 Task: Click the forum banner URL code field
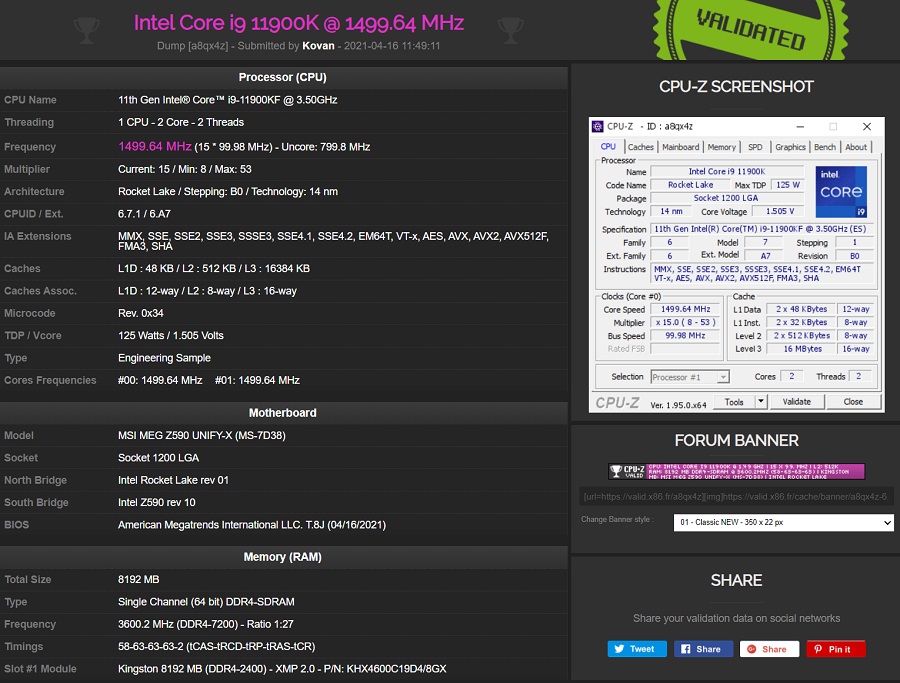point(736,496)
